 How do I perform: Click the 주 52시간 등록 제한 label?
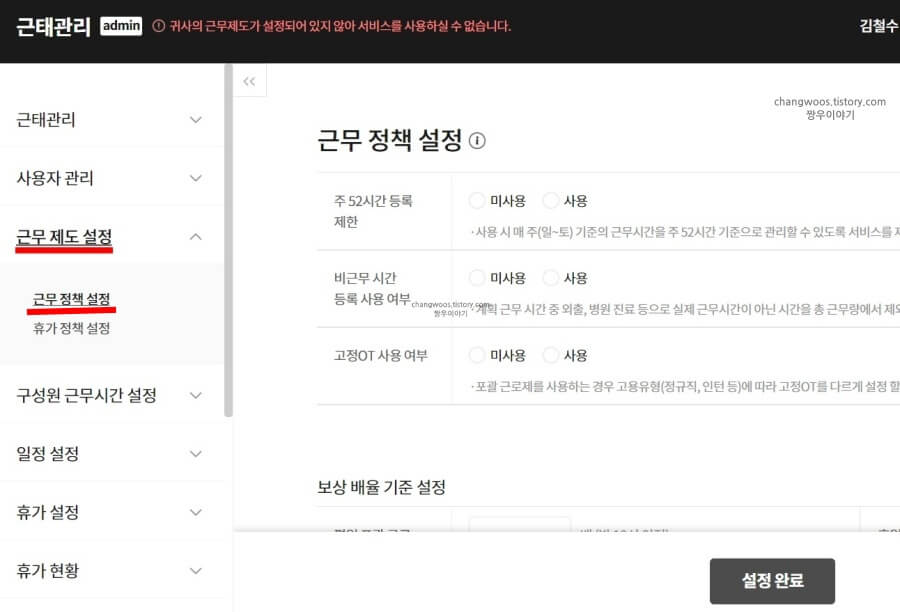coord(373,211)
